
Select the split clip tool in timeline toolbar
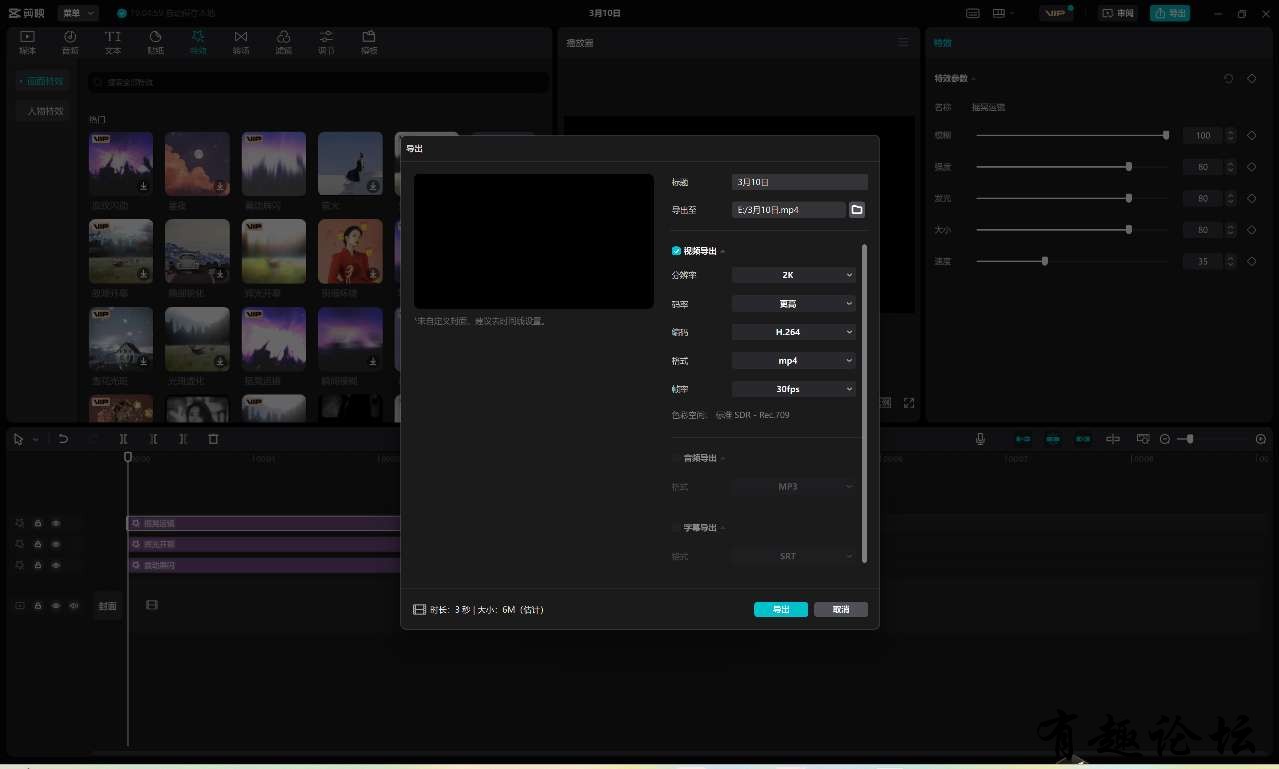click(x=124, y=439)
